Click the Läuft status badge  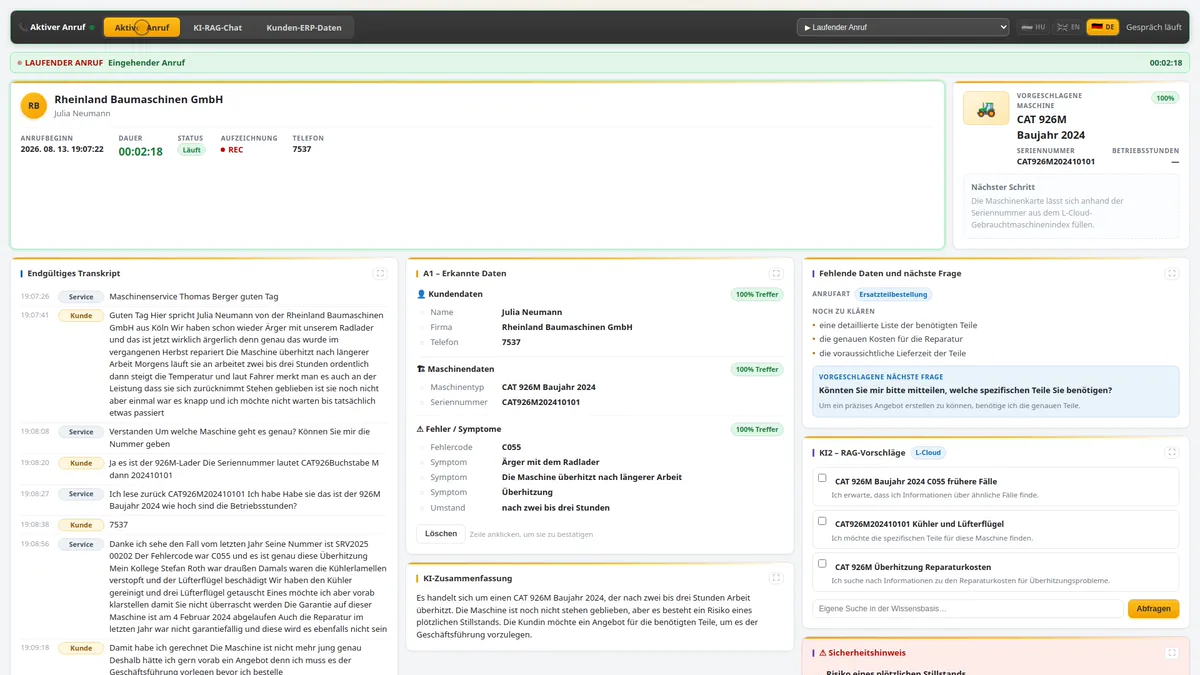pyautogui.click(x=191, y=150)
